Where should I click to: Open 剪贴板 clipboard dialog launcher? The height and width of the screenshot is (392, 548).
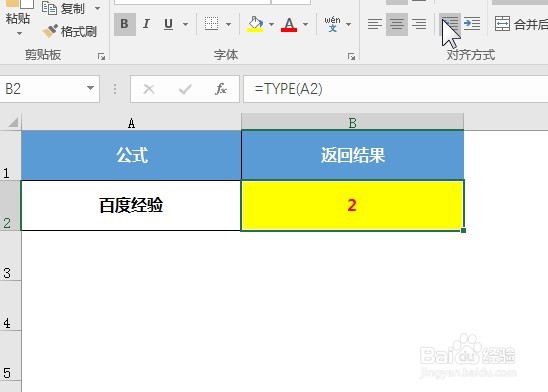coord(101,56)
